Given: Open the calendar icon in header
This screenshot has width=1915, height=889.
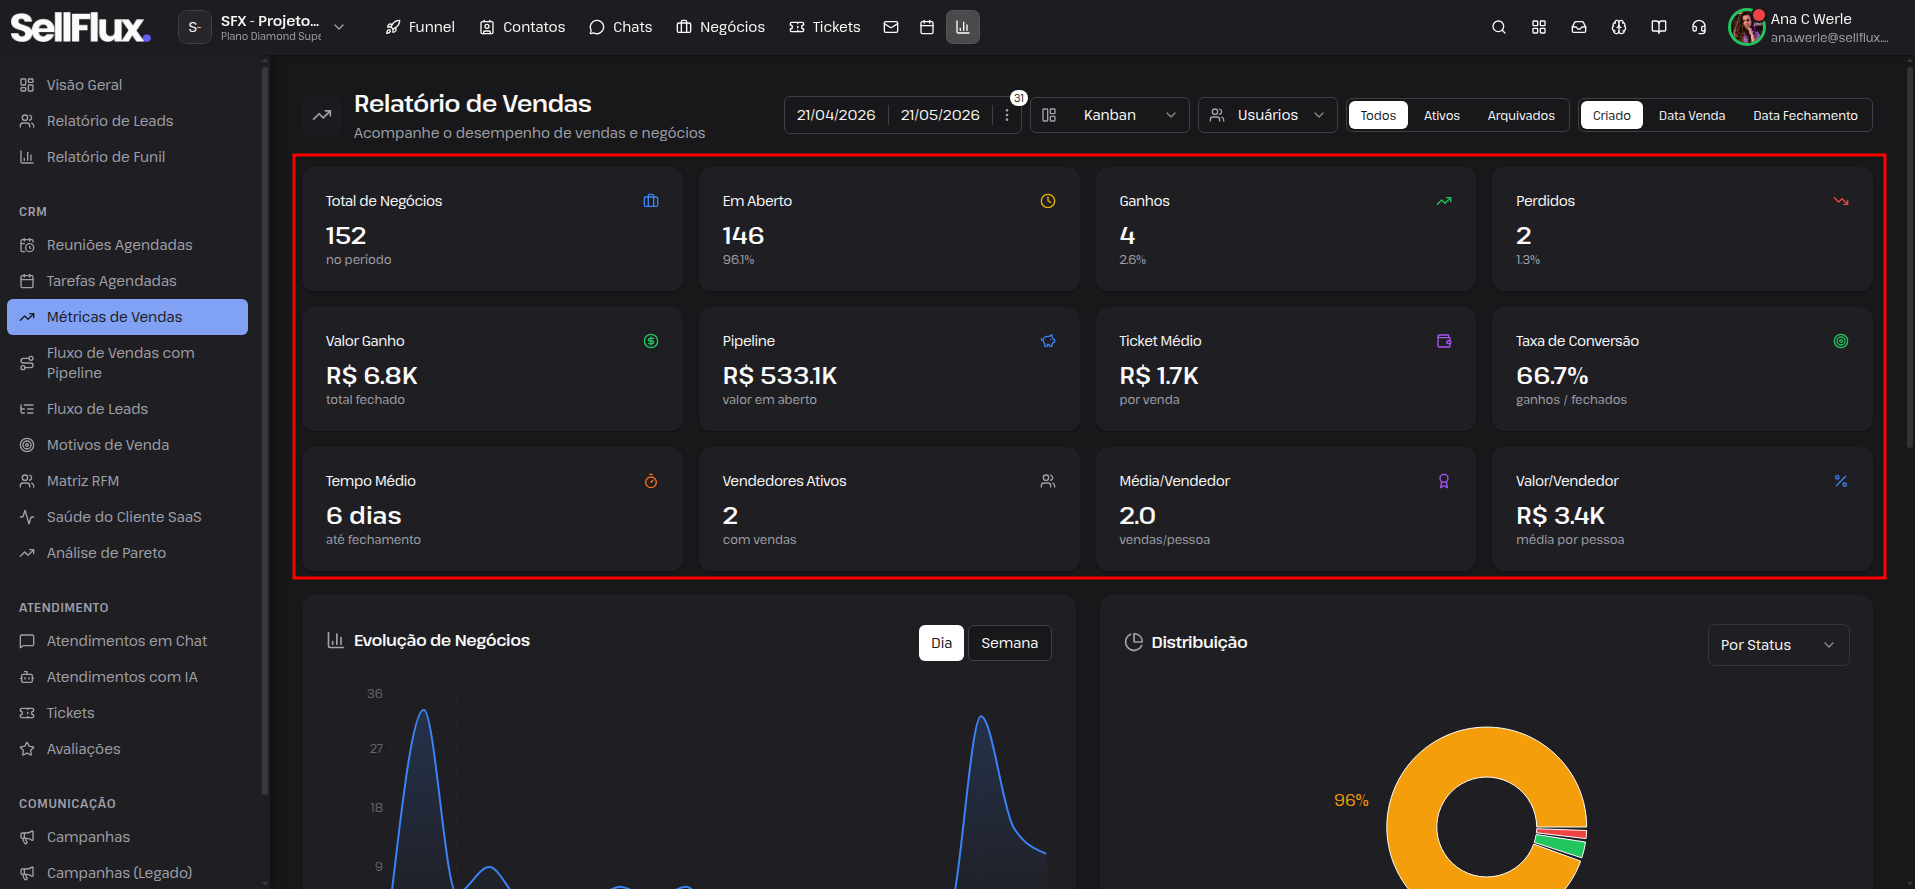Looking at the screenshot, I should click(x=927, y=27).
